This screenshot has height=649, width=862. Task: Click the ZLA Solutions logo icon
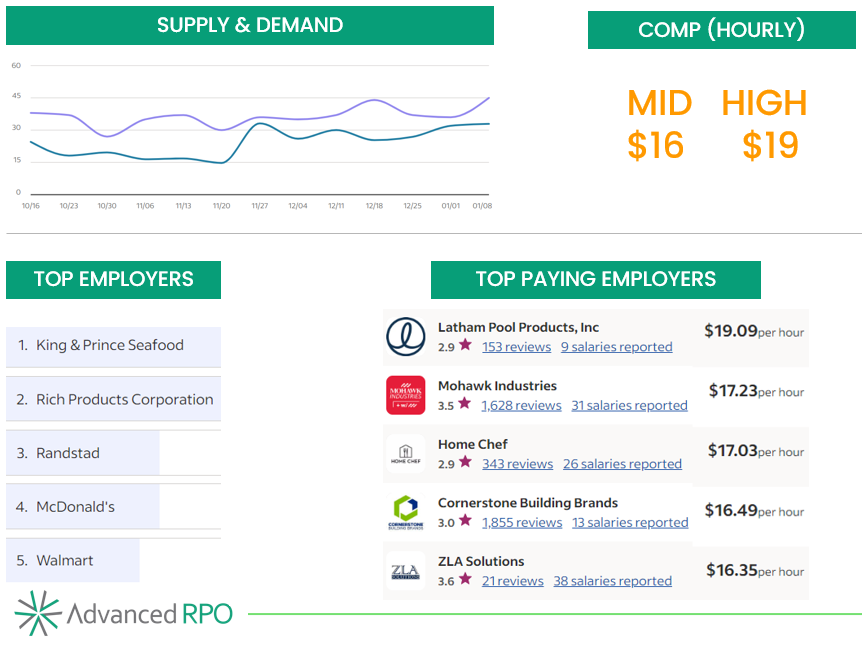point(405,571)
